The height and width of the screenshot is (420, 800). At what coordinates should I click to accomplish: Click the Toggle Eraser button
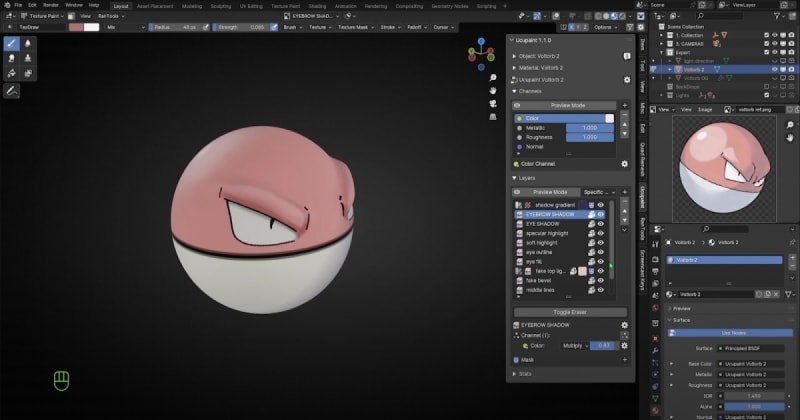click(569, 312)
